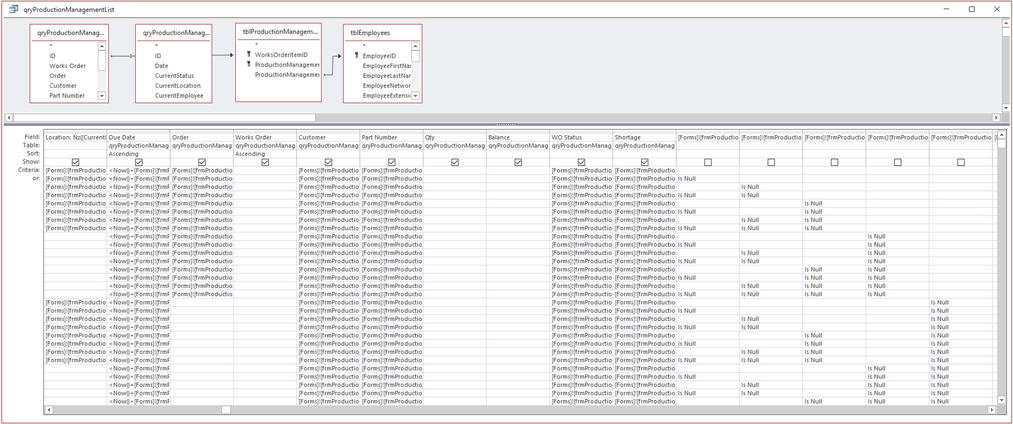
Task: Toggle the Show checkbox for the Part Number column
Action: click(392, 162)
